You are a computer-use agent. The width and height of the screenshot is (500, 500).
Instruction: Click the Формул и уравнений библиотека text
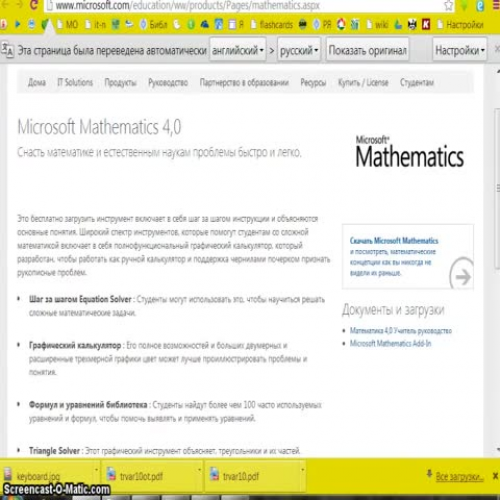88,405
